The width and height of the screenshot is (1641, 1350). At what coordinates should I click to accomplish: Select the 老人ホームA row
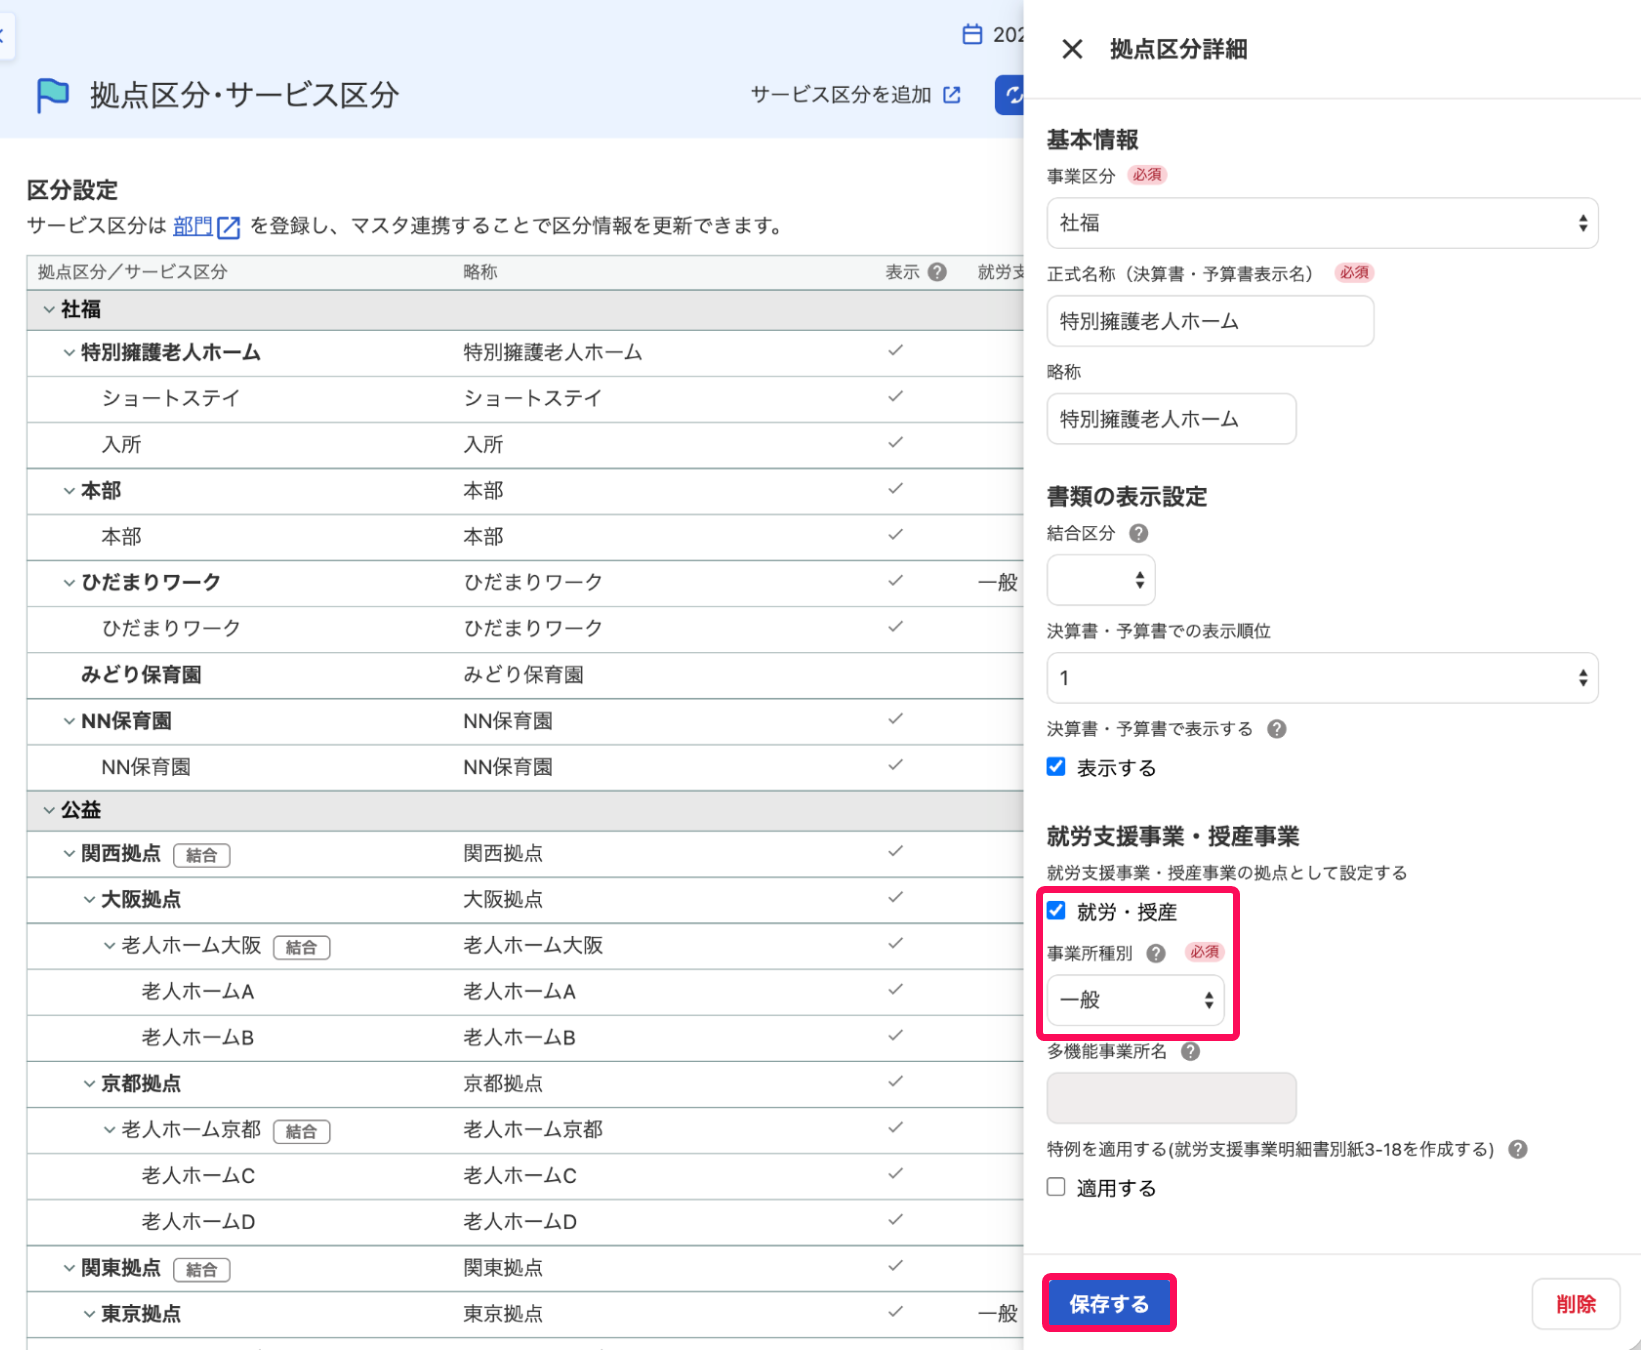(x=525, y=992)
